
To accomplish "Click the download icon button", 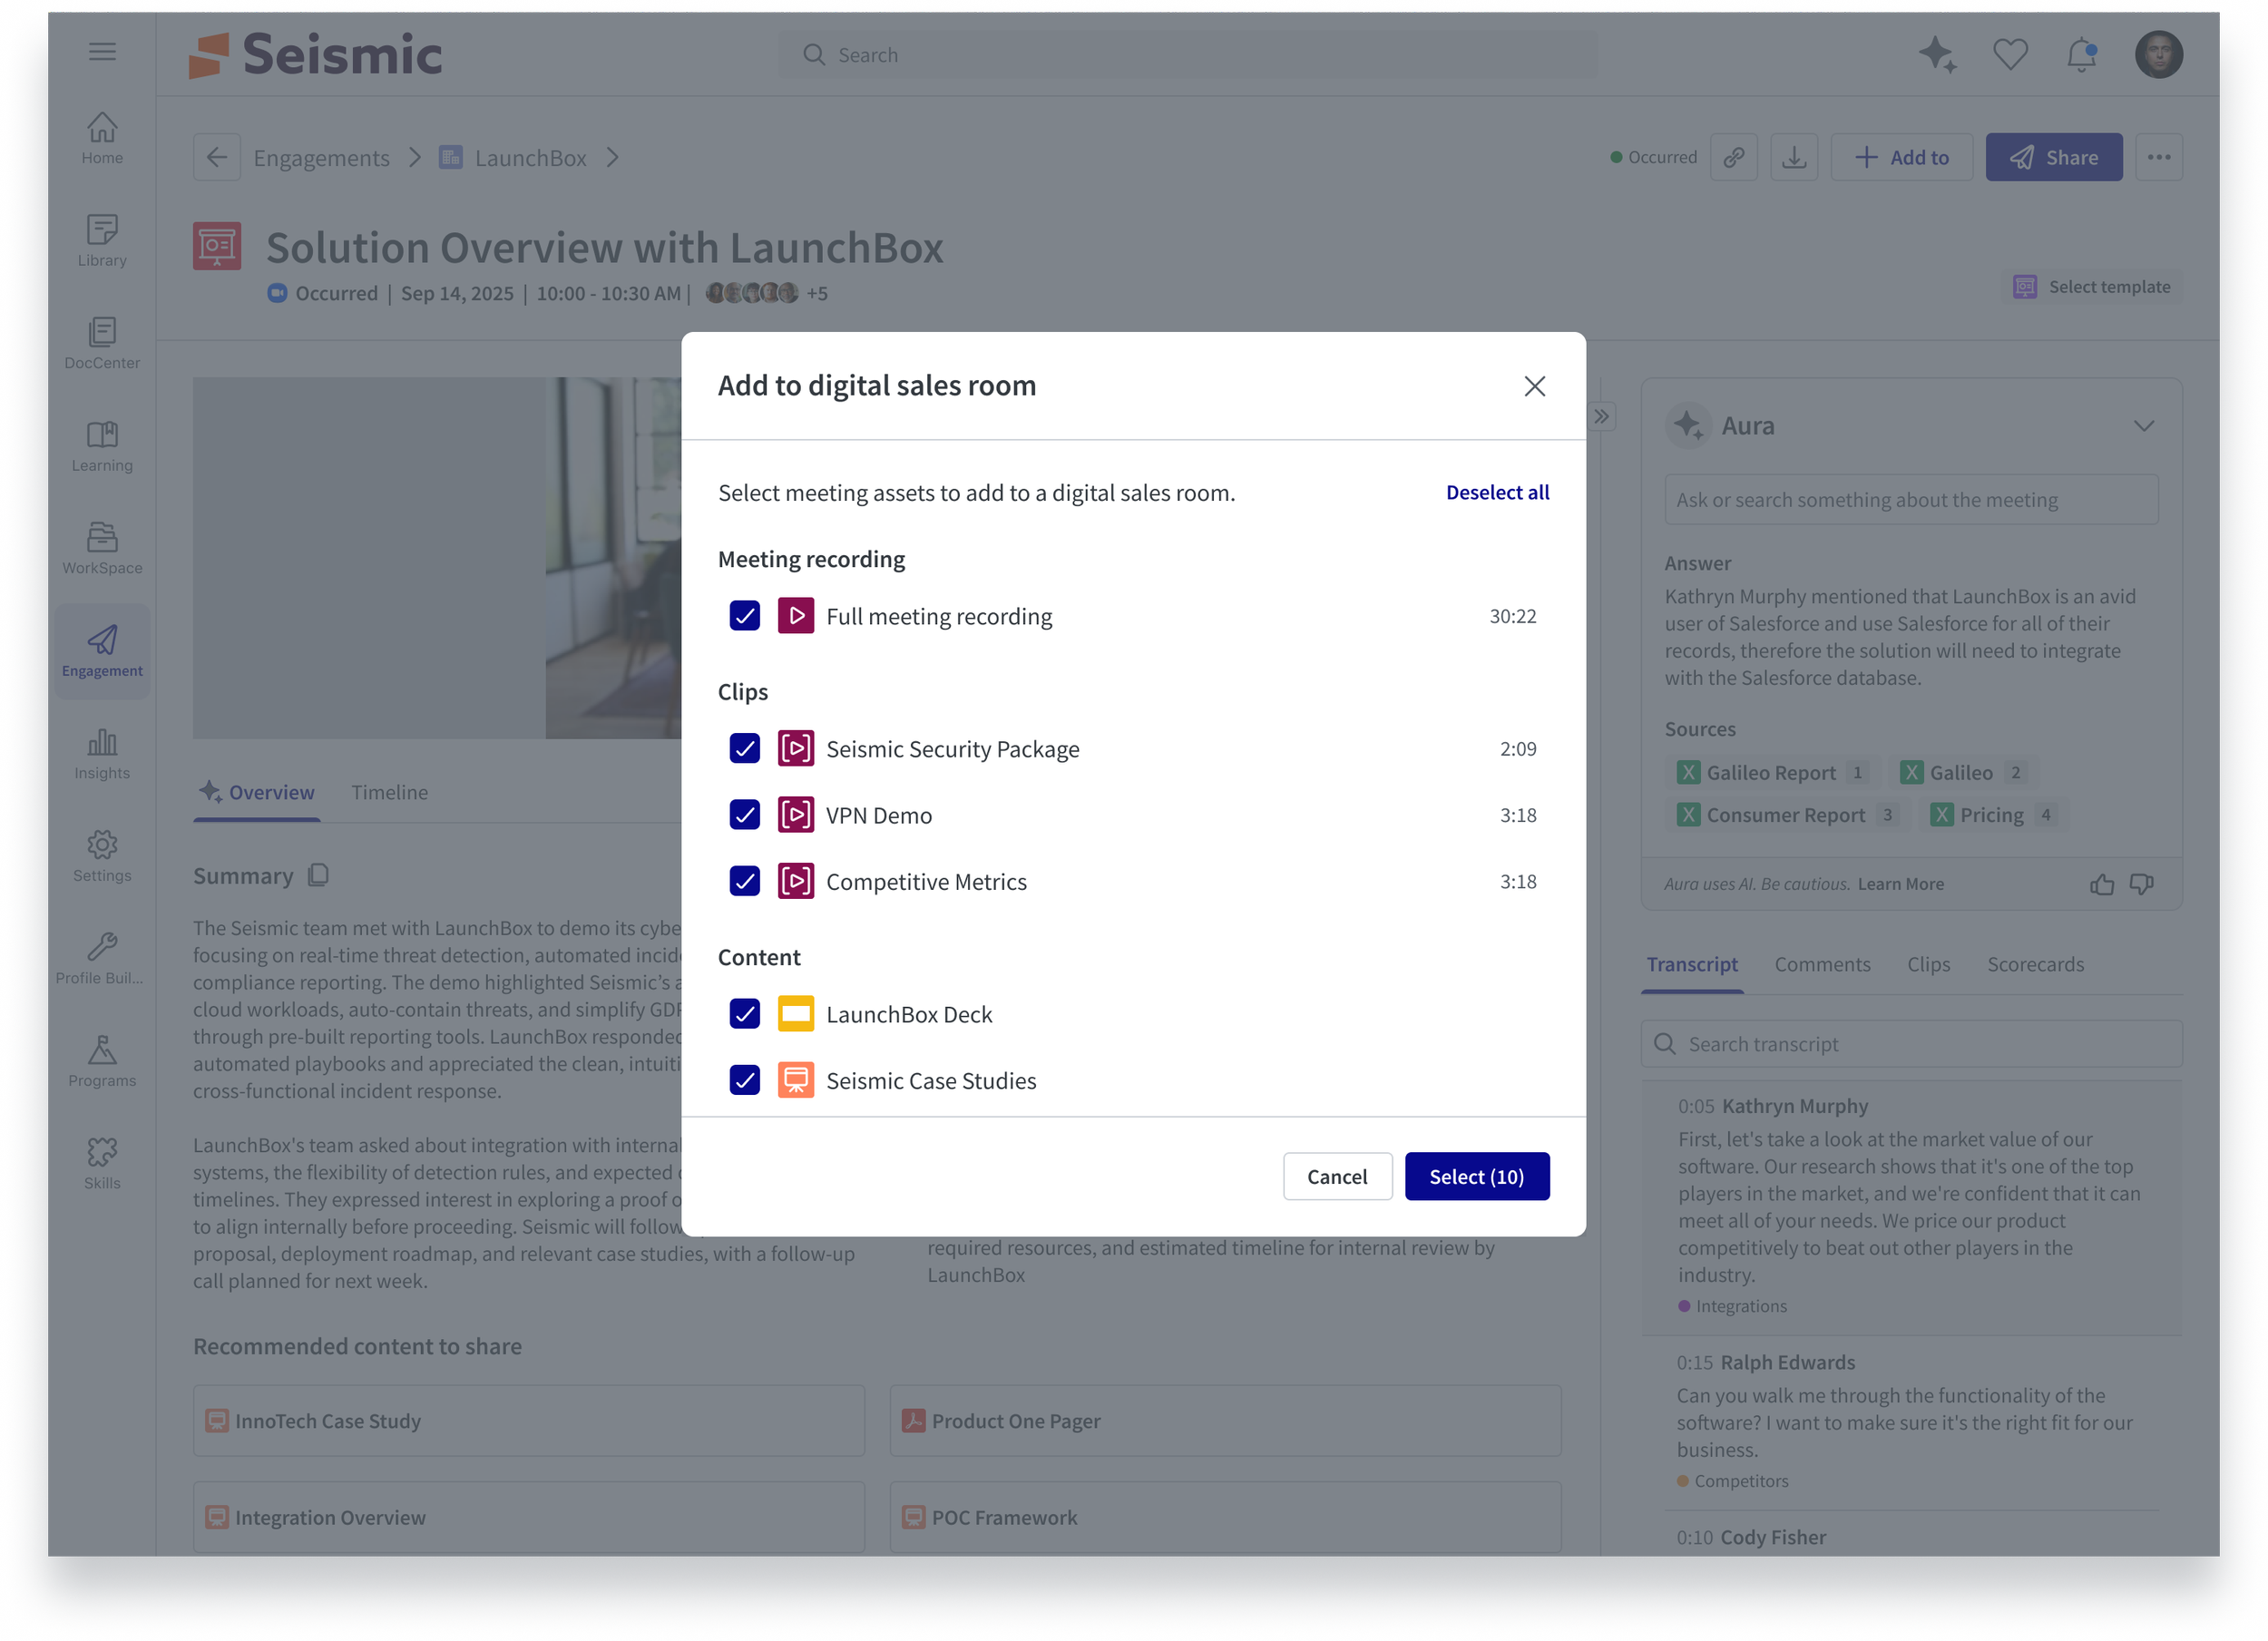I will point(1794,157).
